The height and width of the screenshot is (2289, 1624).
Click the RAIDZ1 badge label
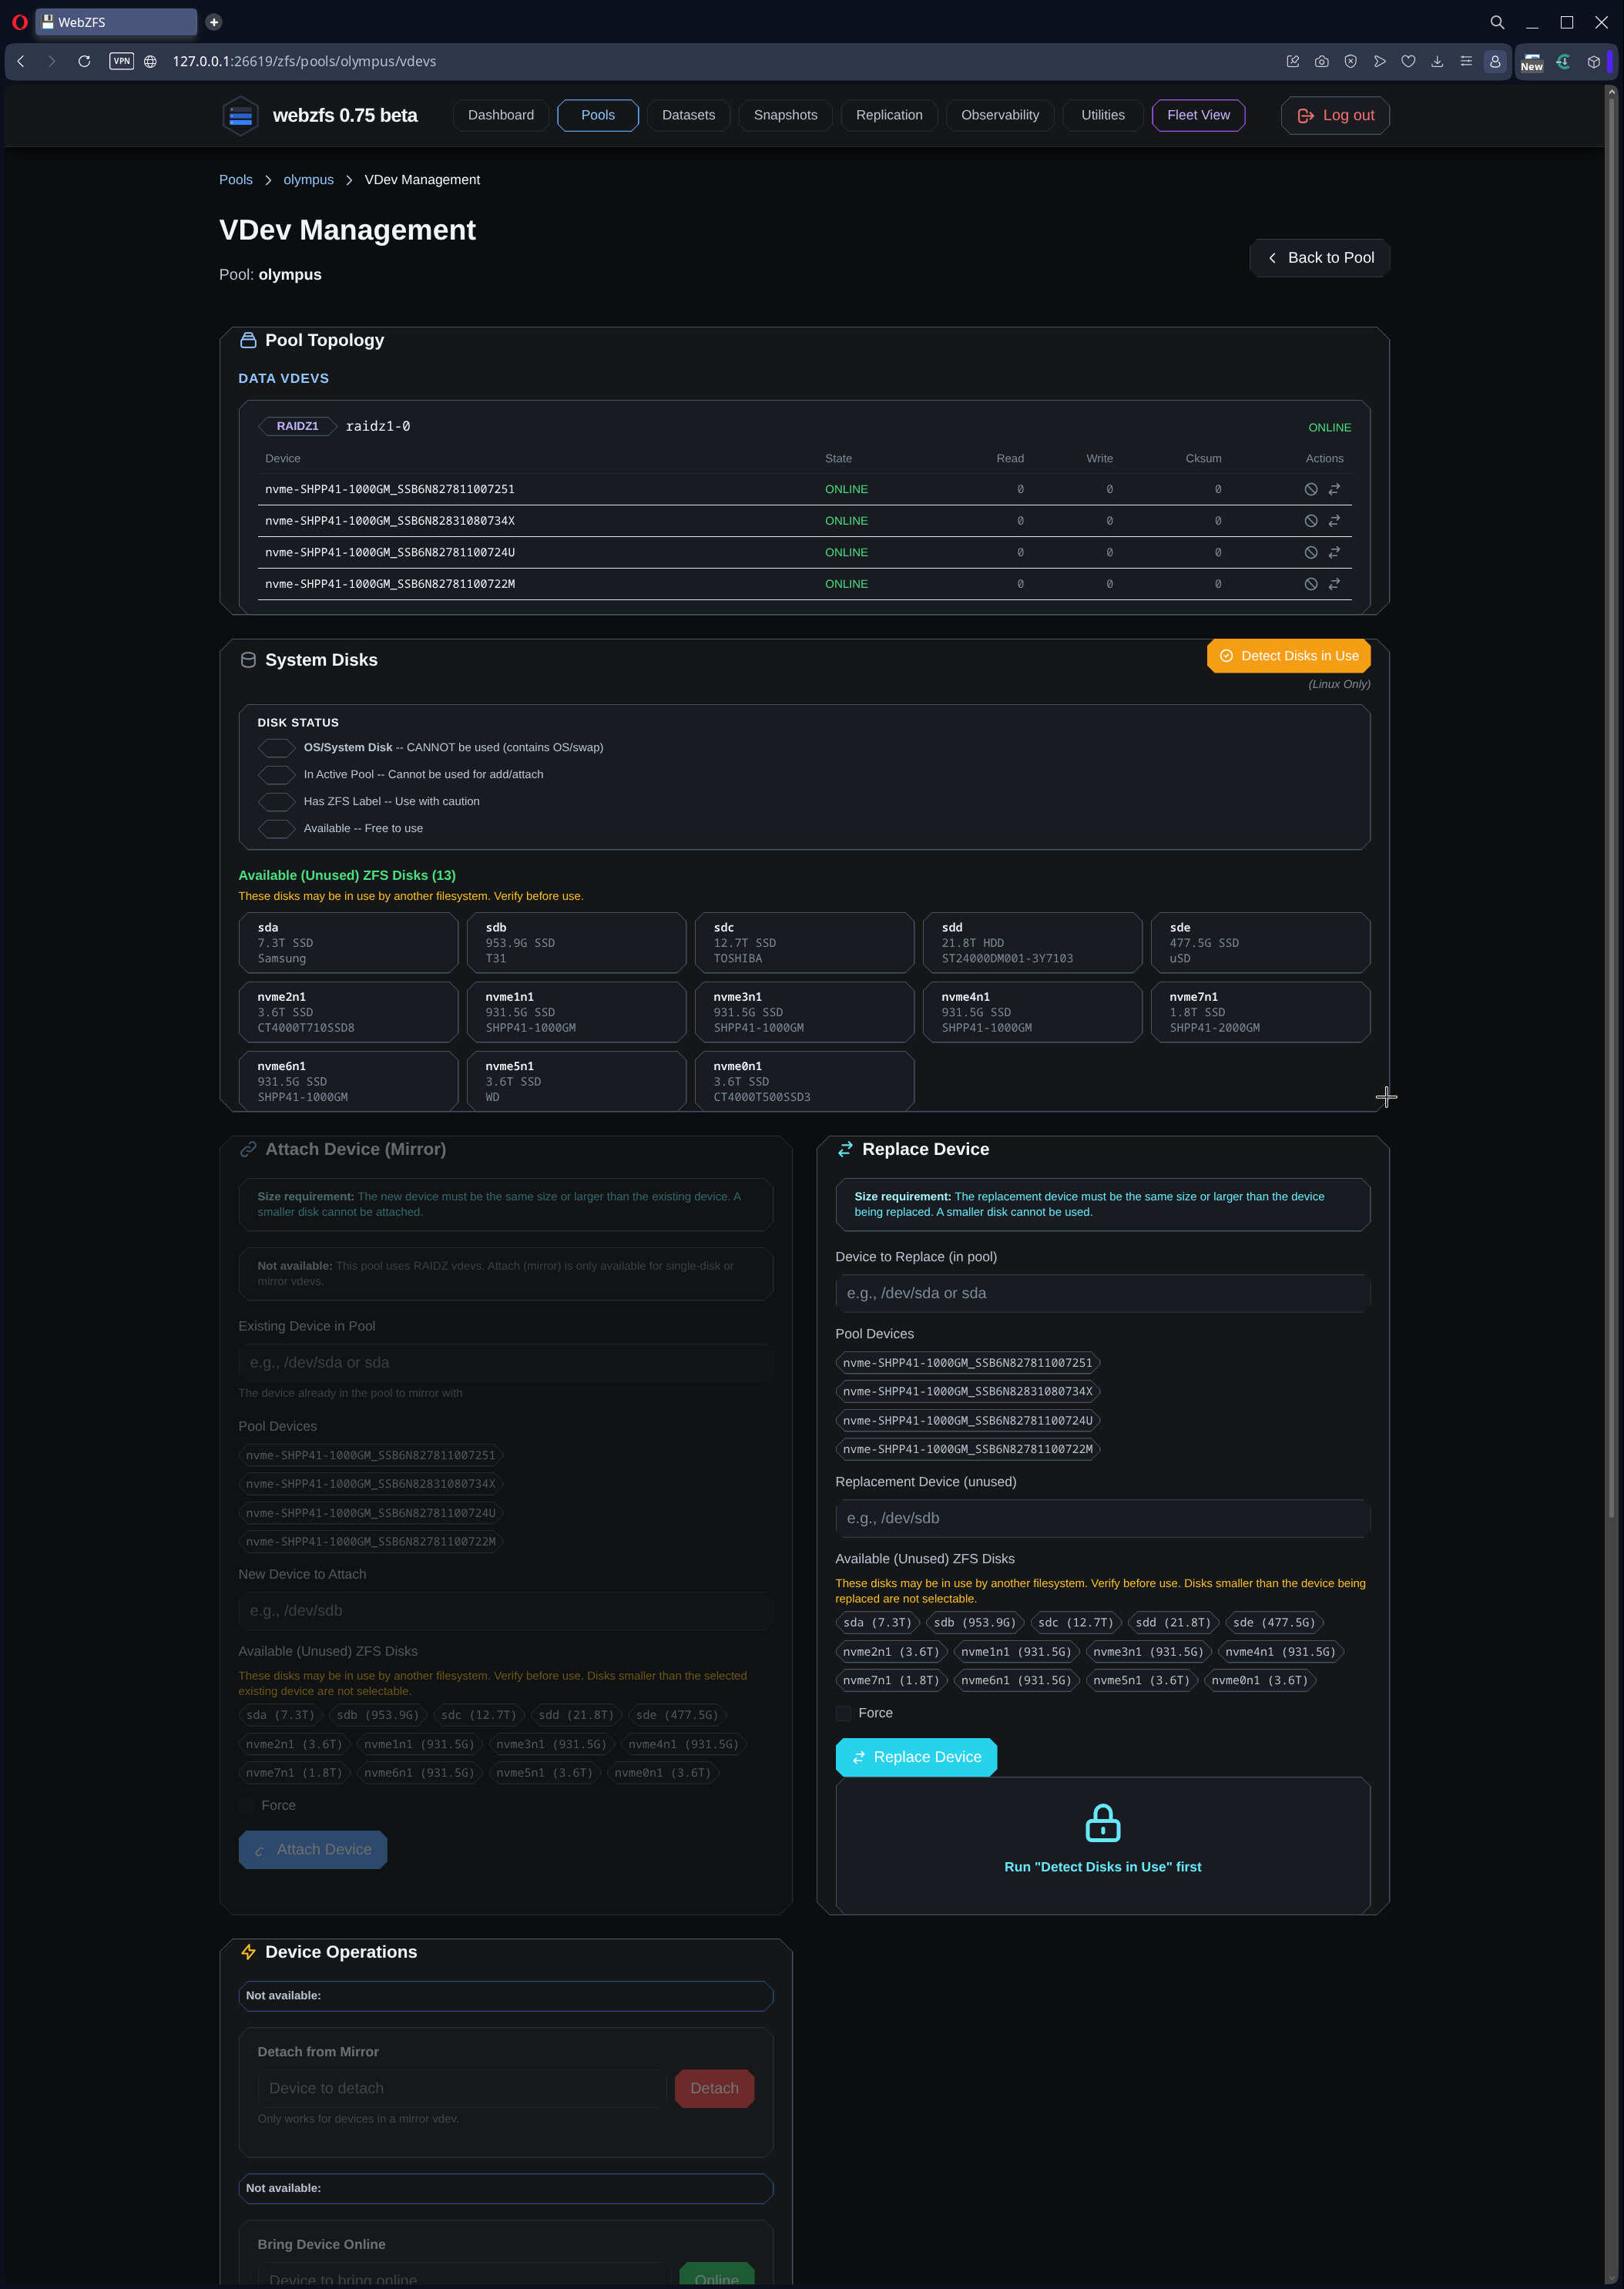tap(297, 426)
